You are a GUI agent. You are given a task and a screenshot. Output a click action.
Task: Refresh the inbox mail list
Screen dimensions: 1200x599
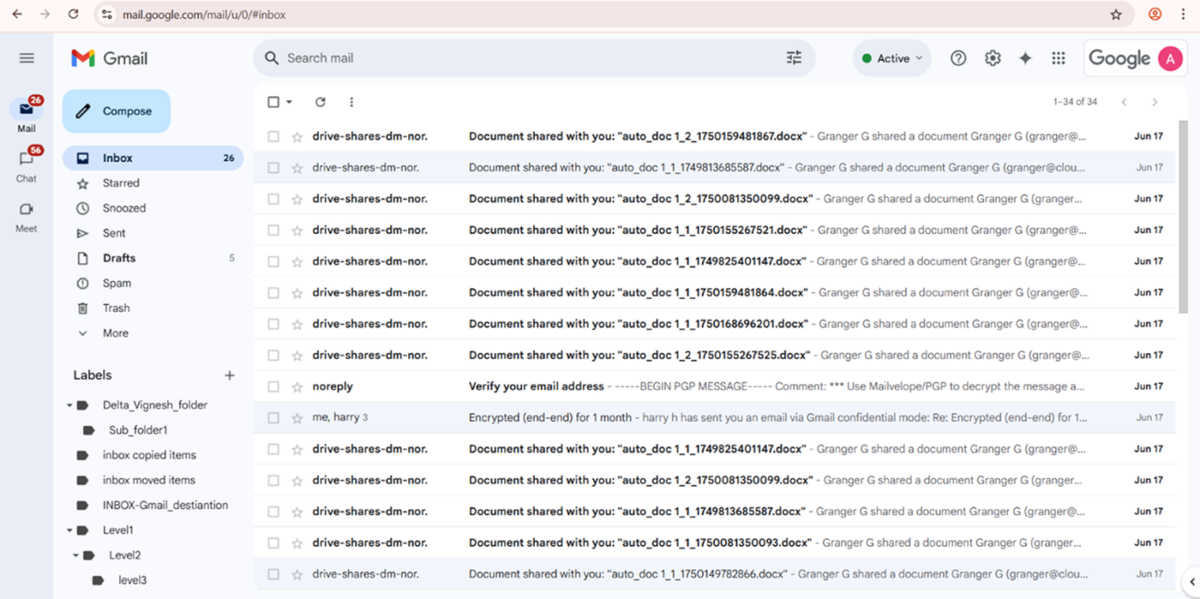[320, 102]
